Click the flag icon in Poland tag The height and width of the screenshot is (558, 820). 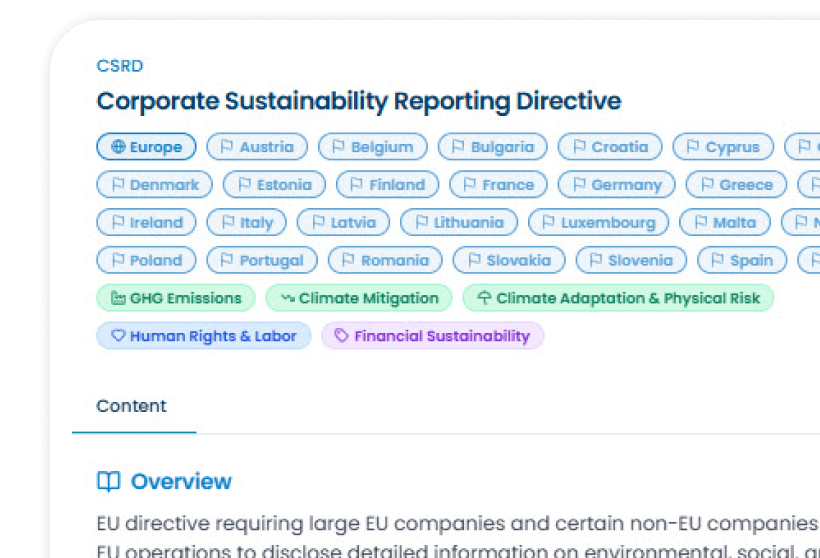(118, 259)
